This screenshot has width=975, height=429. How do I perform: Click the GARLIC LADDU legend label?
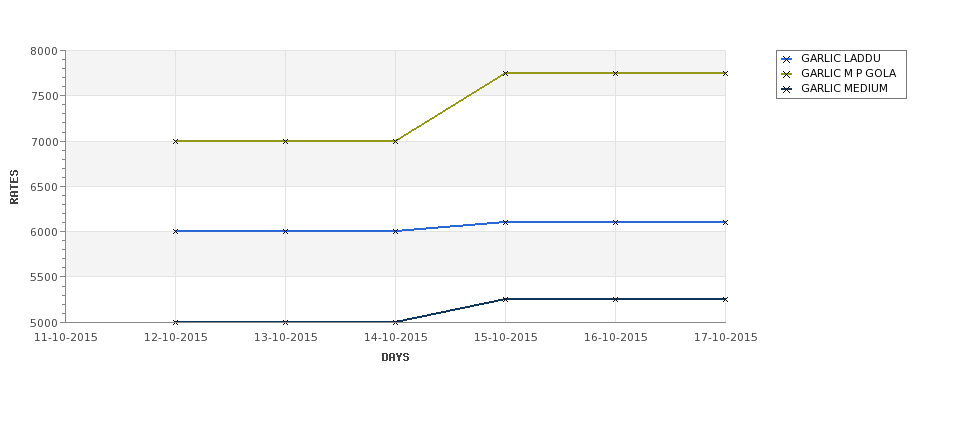[x=841, y=58]
